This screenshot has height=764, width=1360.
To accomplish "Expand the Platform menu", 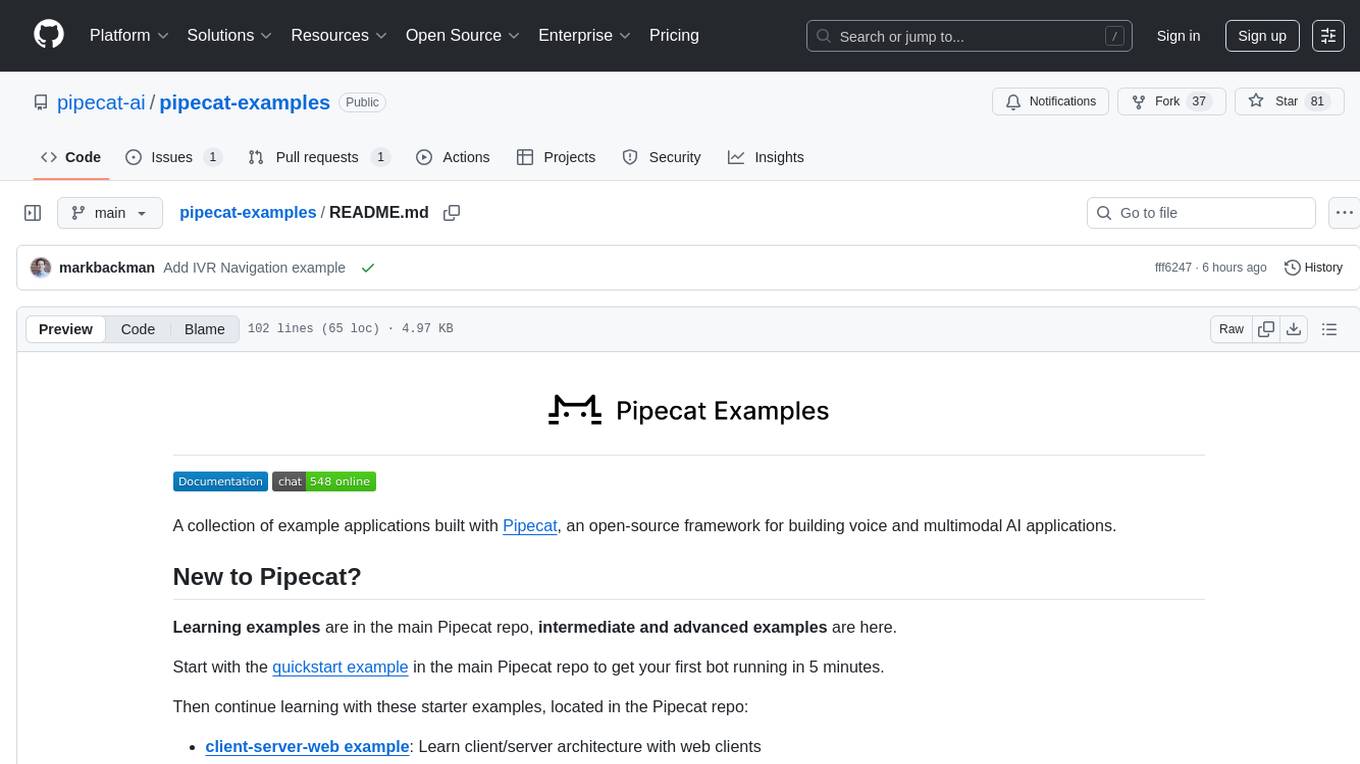I will pyautogui.click(x=129, y=35).
